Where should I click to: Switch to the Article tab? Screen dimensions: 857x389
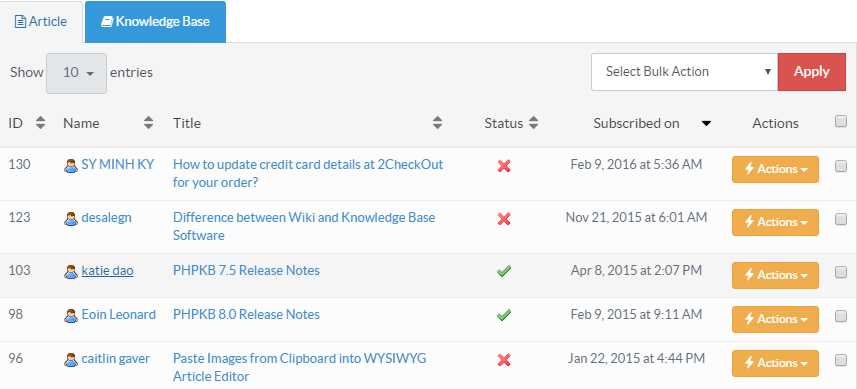click(41, 22)
